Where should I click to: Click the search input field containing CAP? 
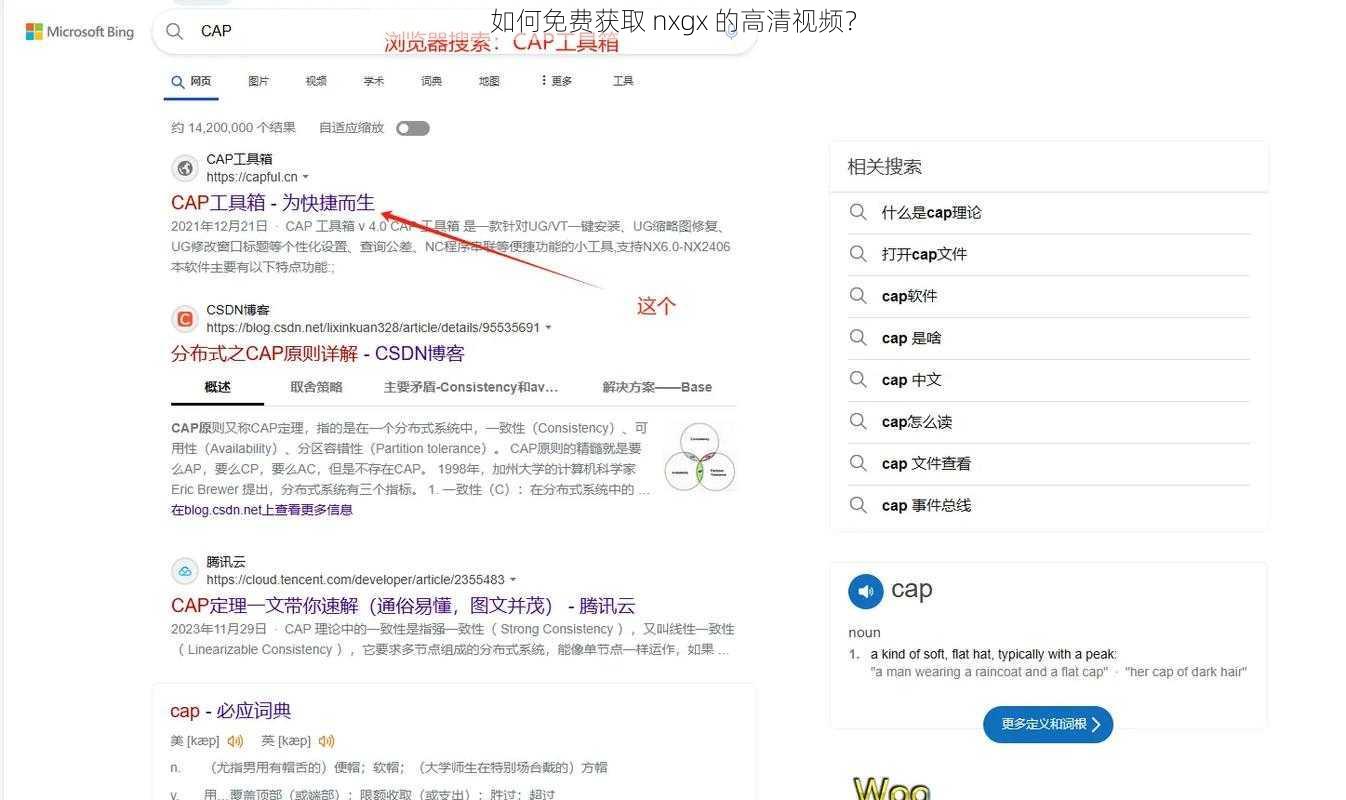[455, 31]
